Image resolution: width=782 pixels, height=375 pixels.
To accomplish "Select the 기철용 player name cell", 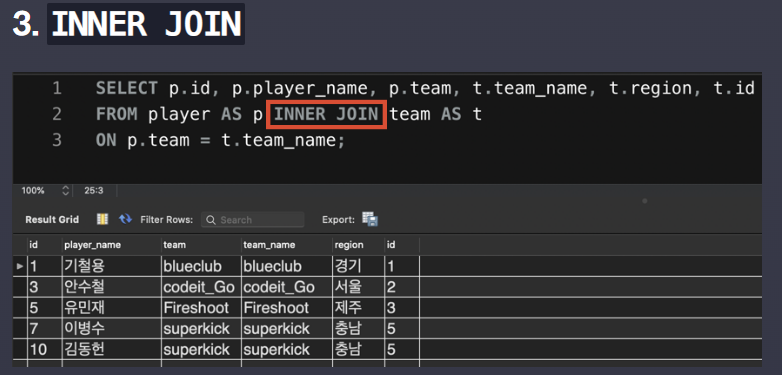I will pos(111,266).
